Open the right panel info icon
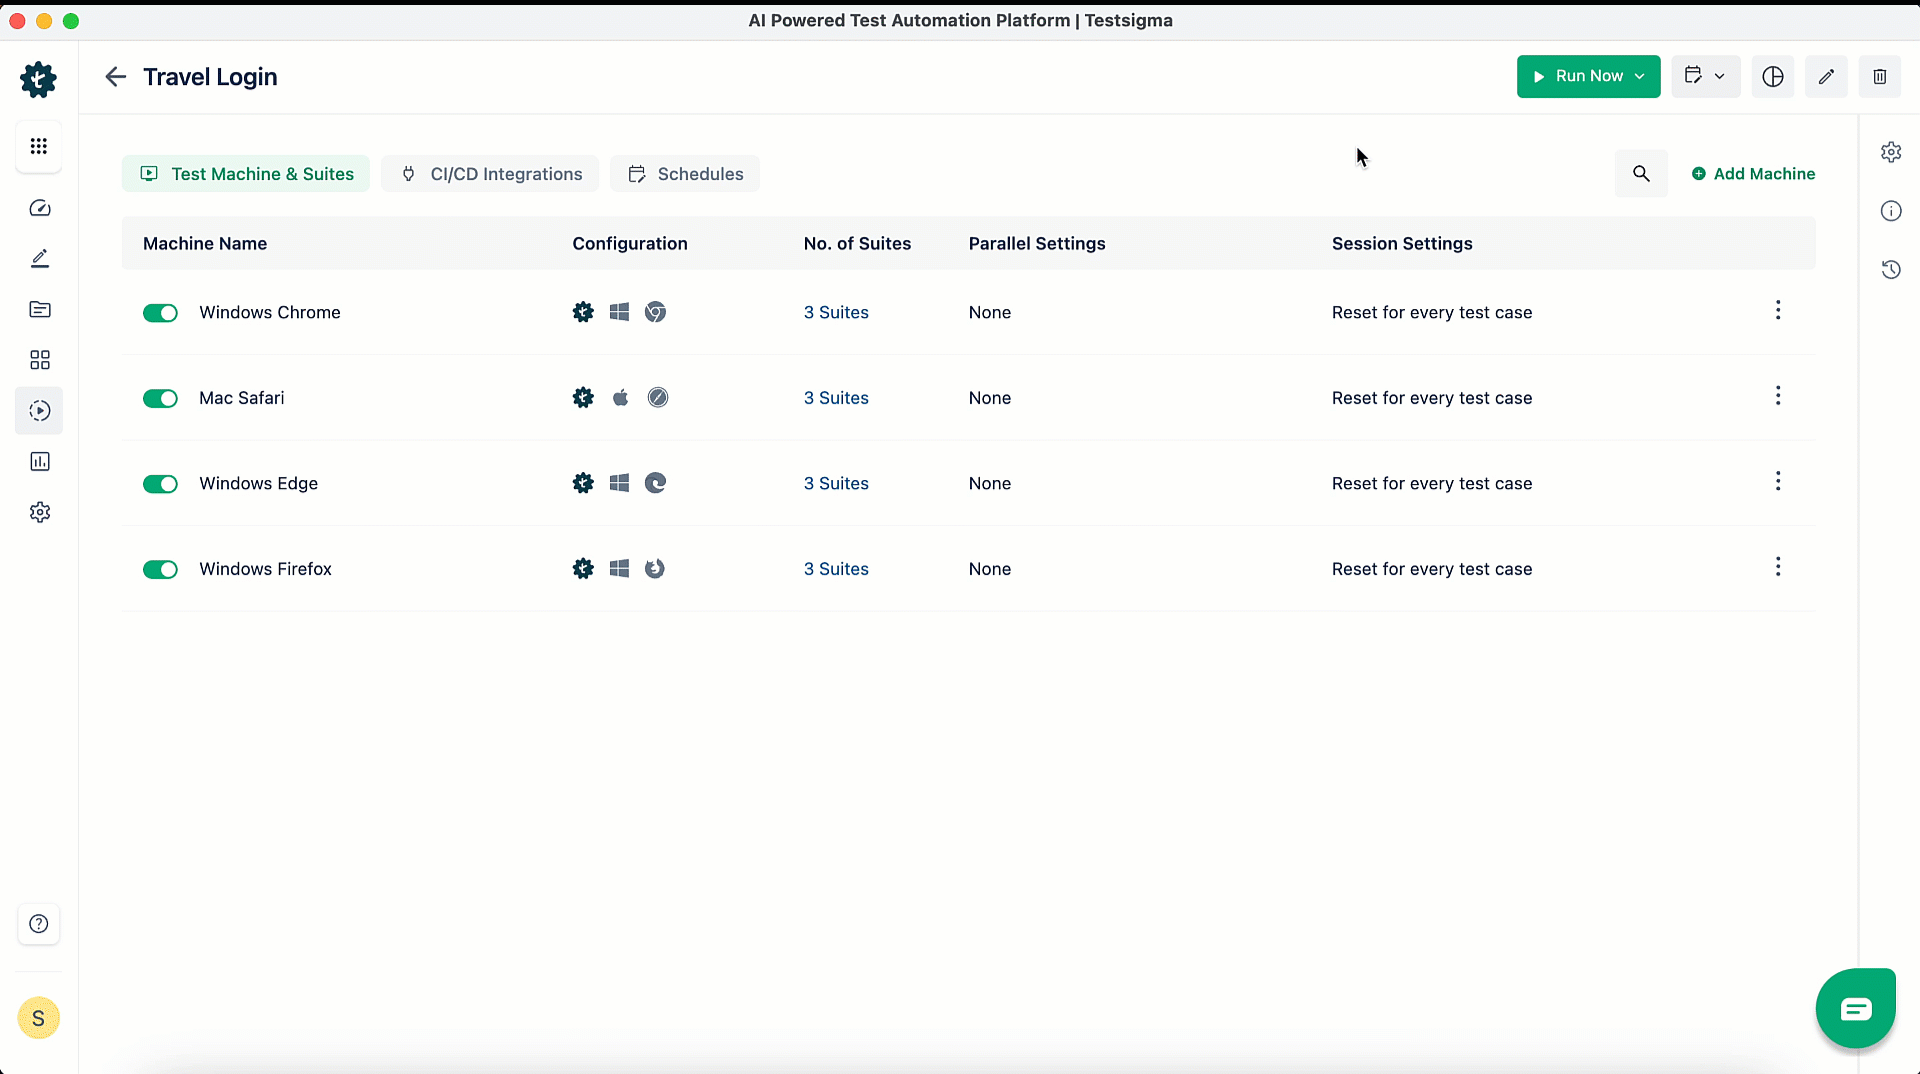1920x1074 pixels. point(1891,211)
